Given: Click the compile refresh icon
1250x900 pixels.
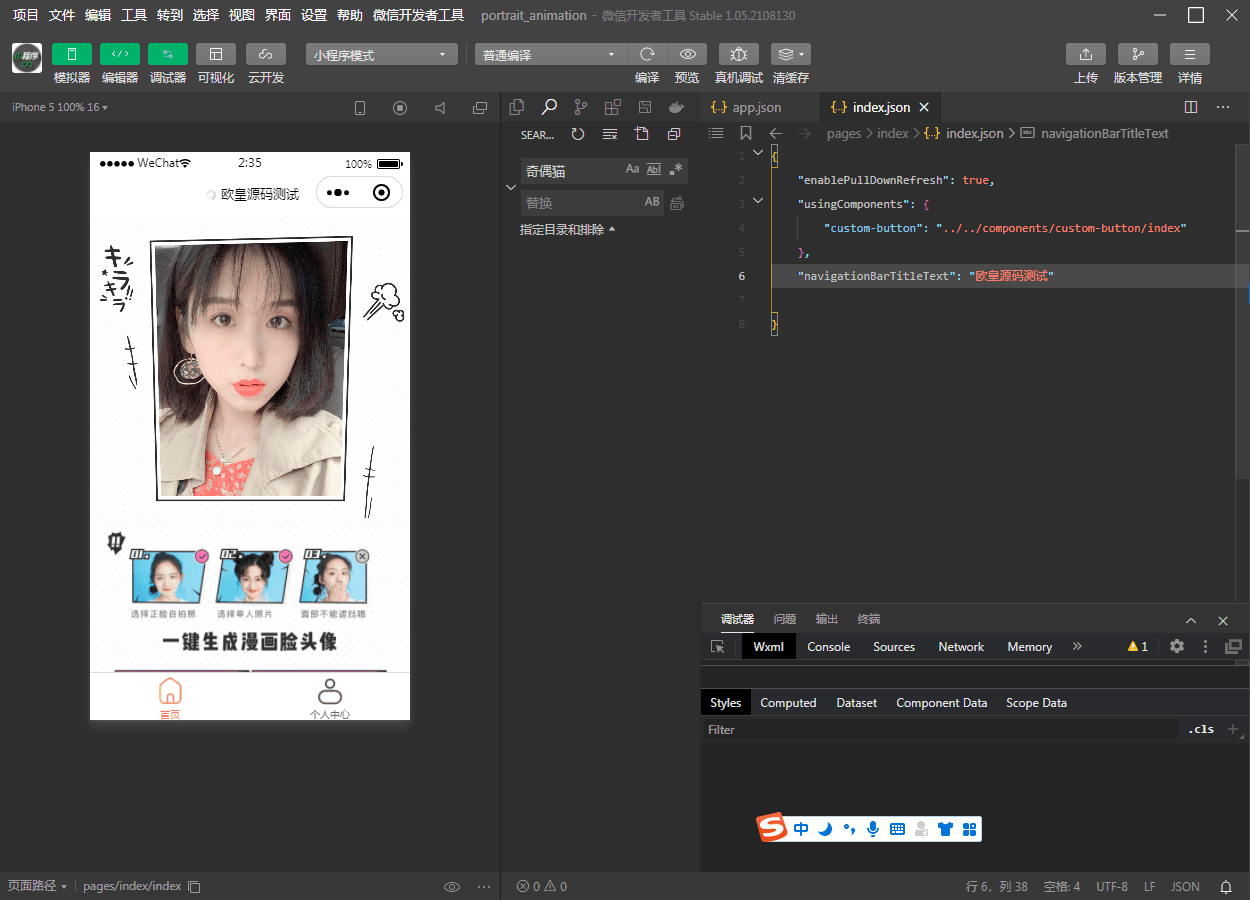Looking at the screenshot, I should (x=647, y=55).
